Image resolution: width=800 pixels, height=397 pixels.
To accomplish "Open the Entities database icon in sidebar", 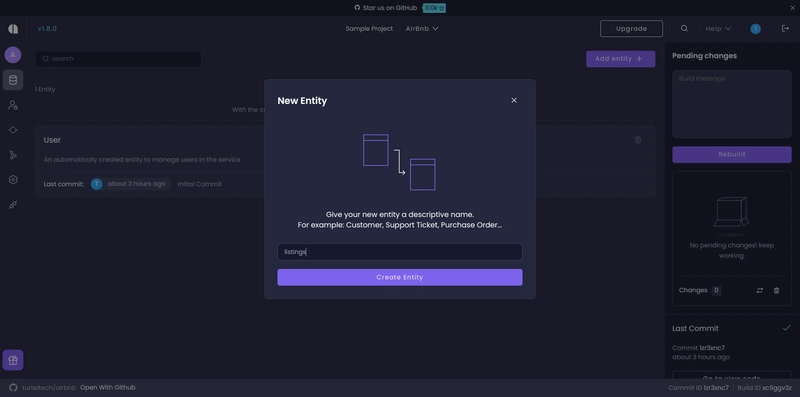I will pos(13,80).
